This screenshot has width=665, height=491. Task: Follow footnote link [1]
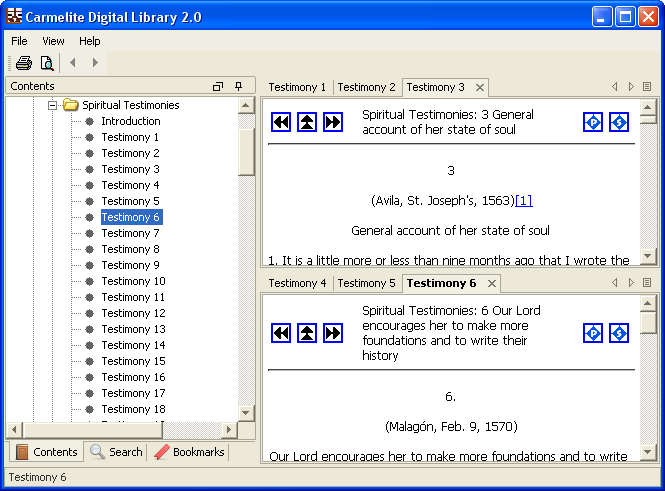coord(523,200)
